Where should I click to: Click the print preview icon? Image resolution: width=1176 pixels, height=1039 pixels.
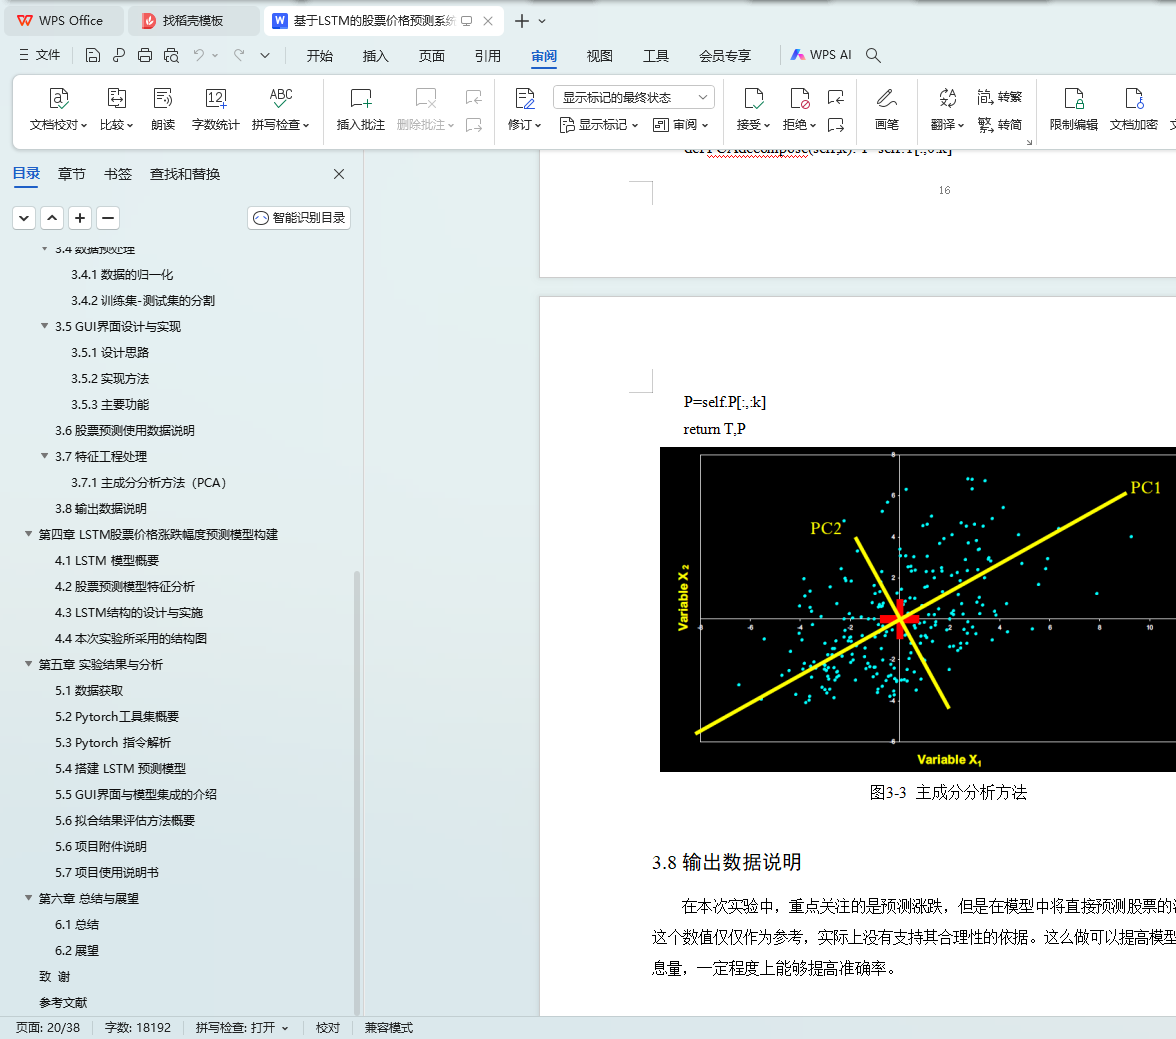(171, 55)
